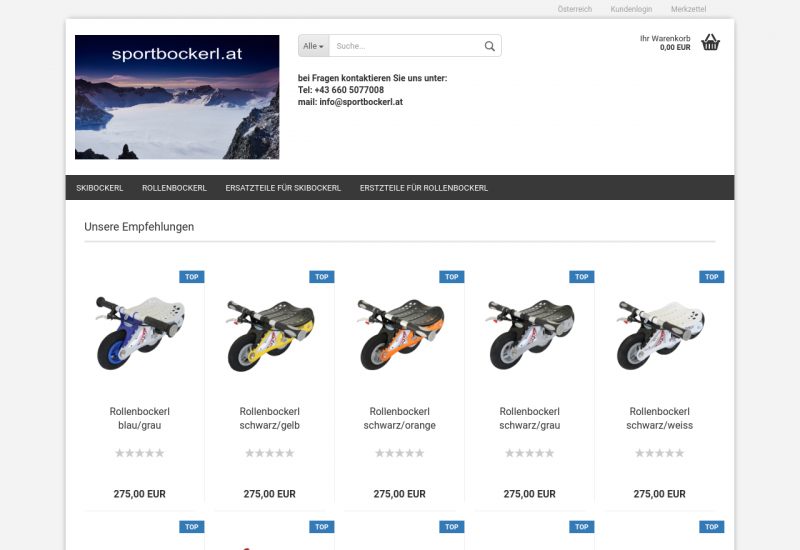Image resolution: width=800 pixels, height=550 pixels.
Task: Open the Rollenbockerl schwarz/grau product image
Action: tap(530, 332)
